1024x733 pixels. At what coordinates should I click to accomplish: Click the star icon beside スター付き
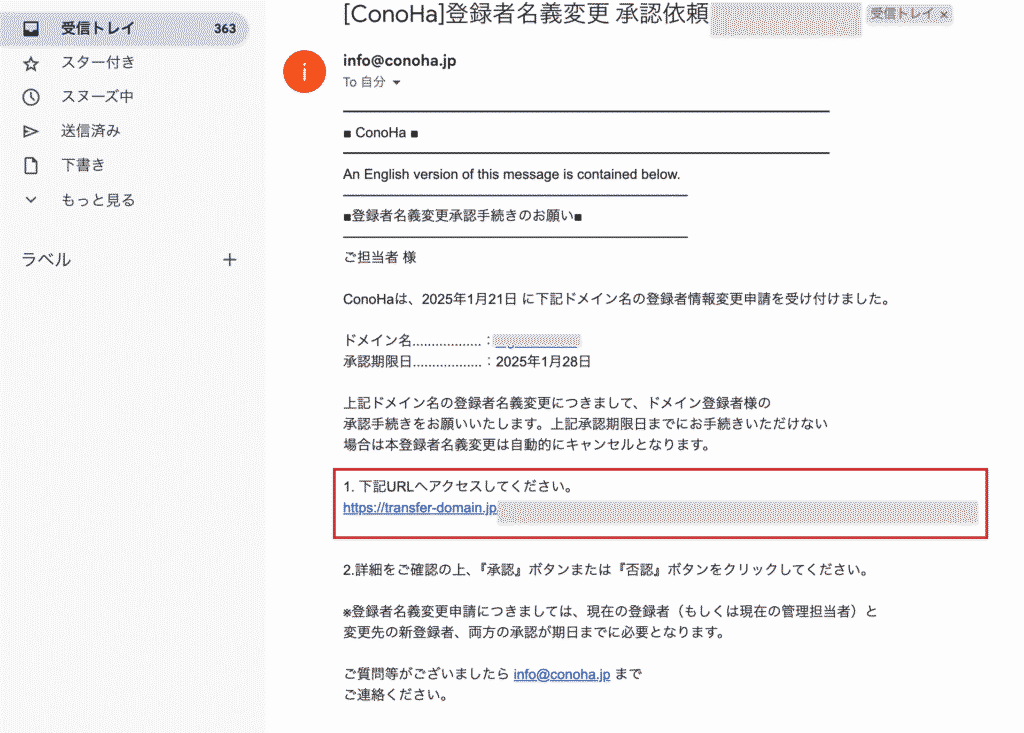(x=31, y=63)
